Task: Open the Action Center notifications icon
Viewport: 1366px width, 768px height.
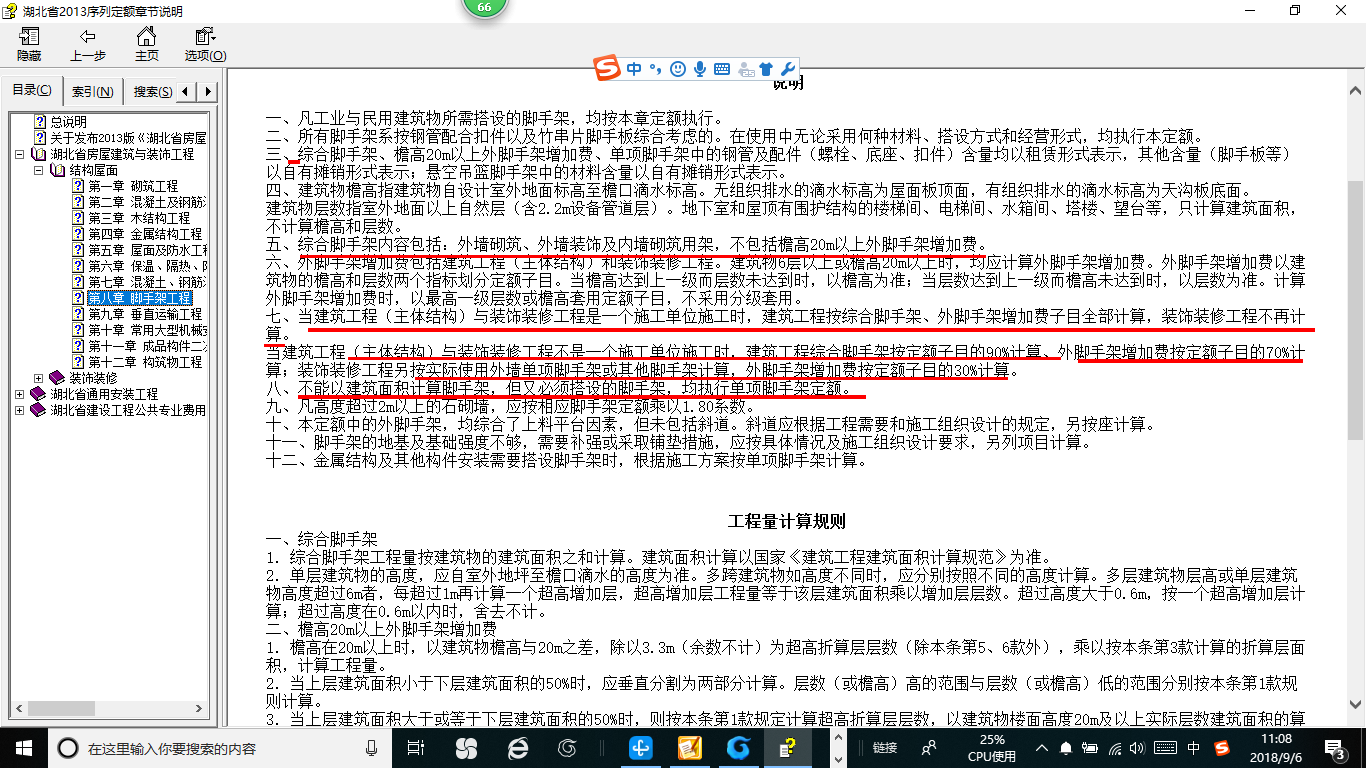Action: (x=1339, y=747)
